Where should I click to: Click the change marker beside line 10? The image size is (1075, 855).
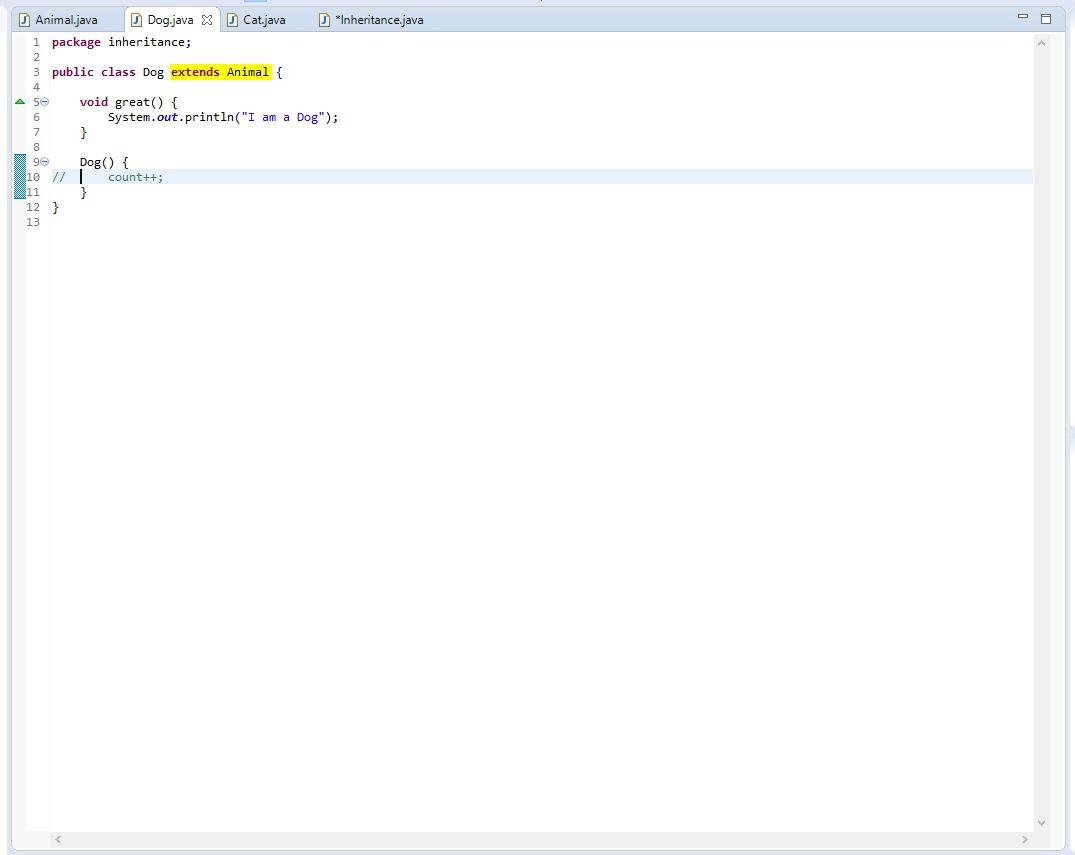[x=20, y=177]
